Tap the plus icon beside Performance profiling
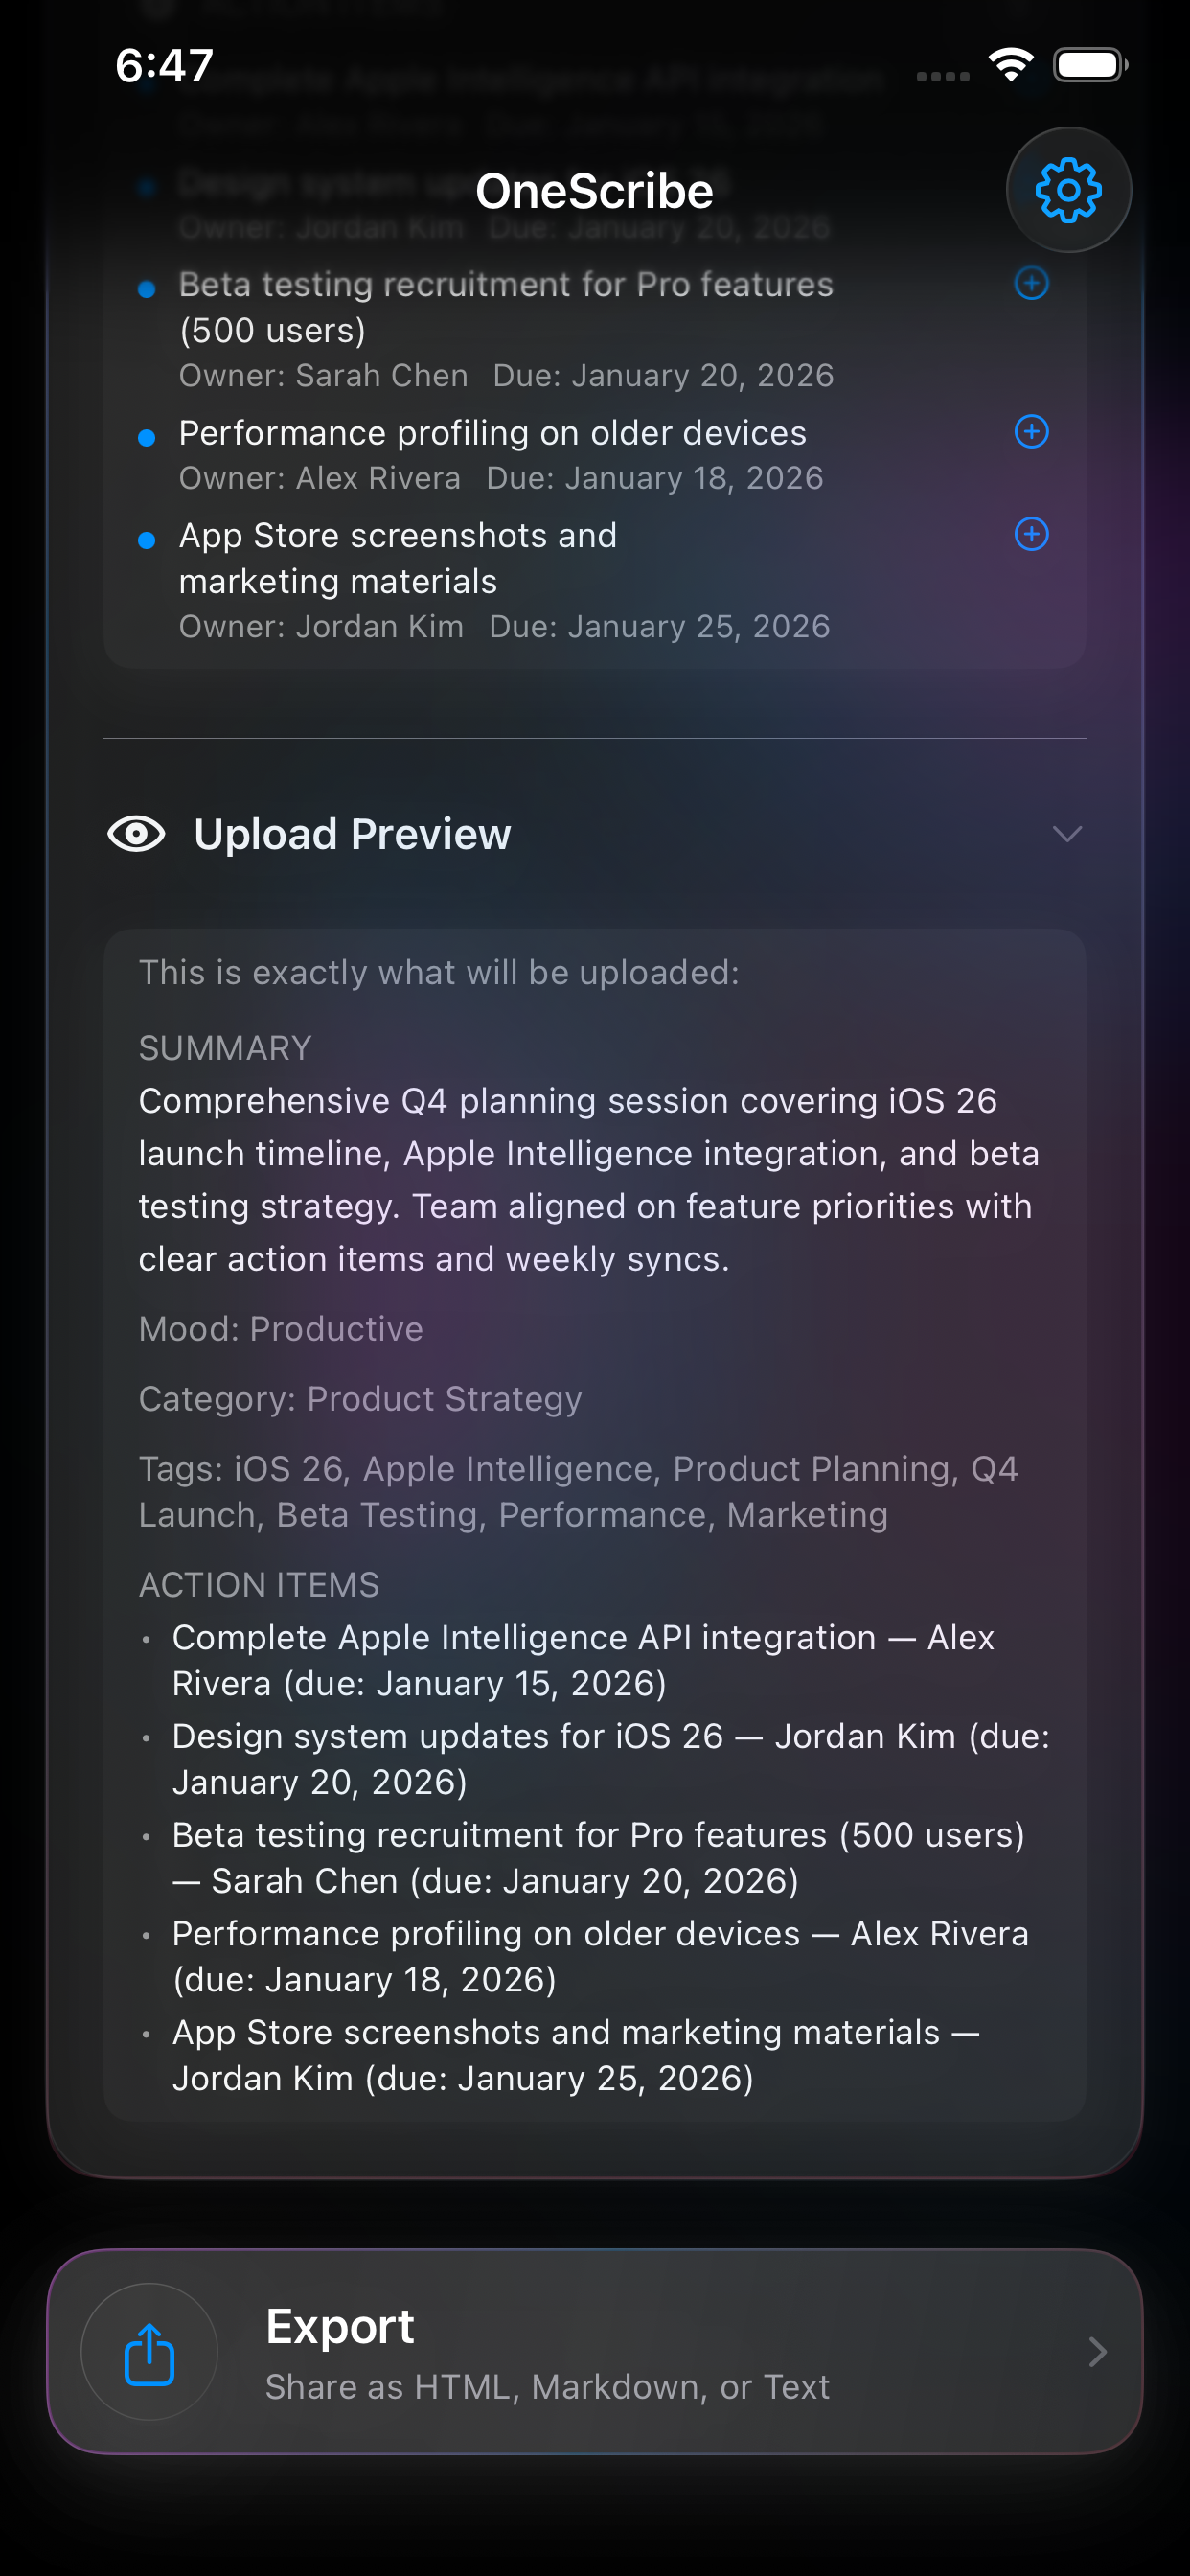 (1031, 432)
